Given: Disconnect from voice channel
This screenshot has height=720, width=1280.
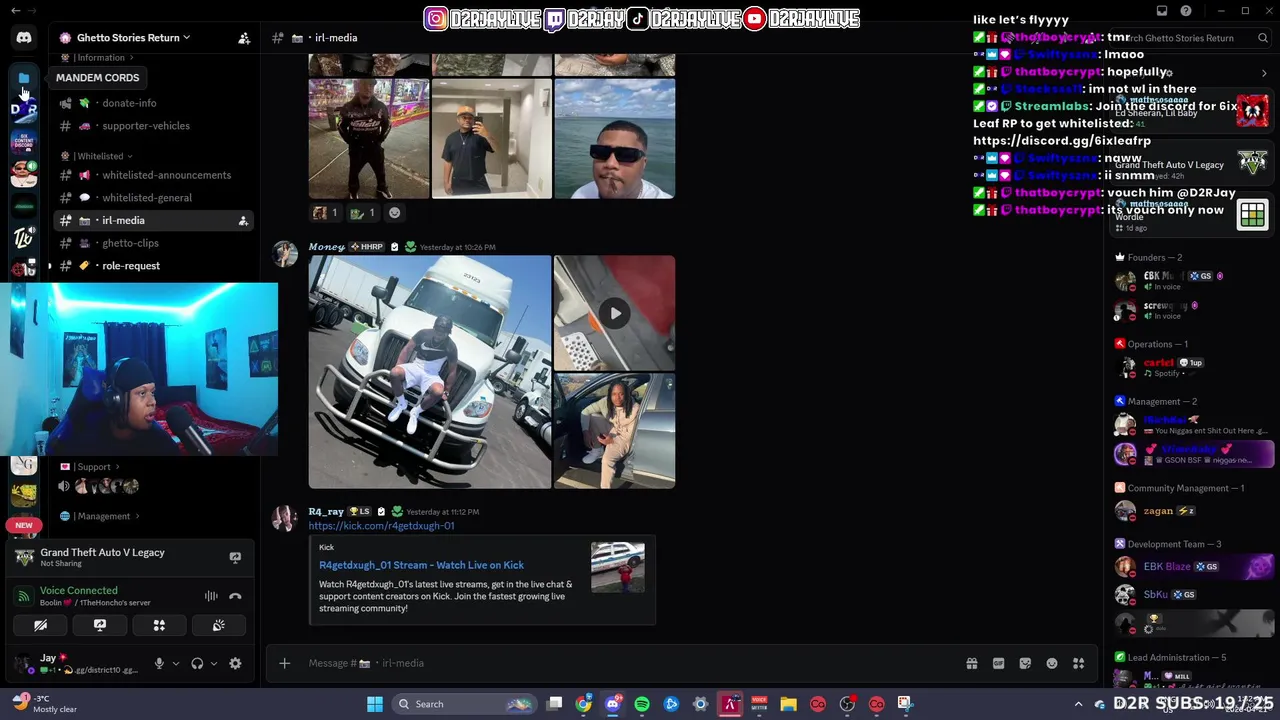Looking at the screenshot, I should [235, 596].
